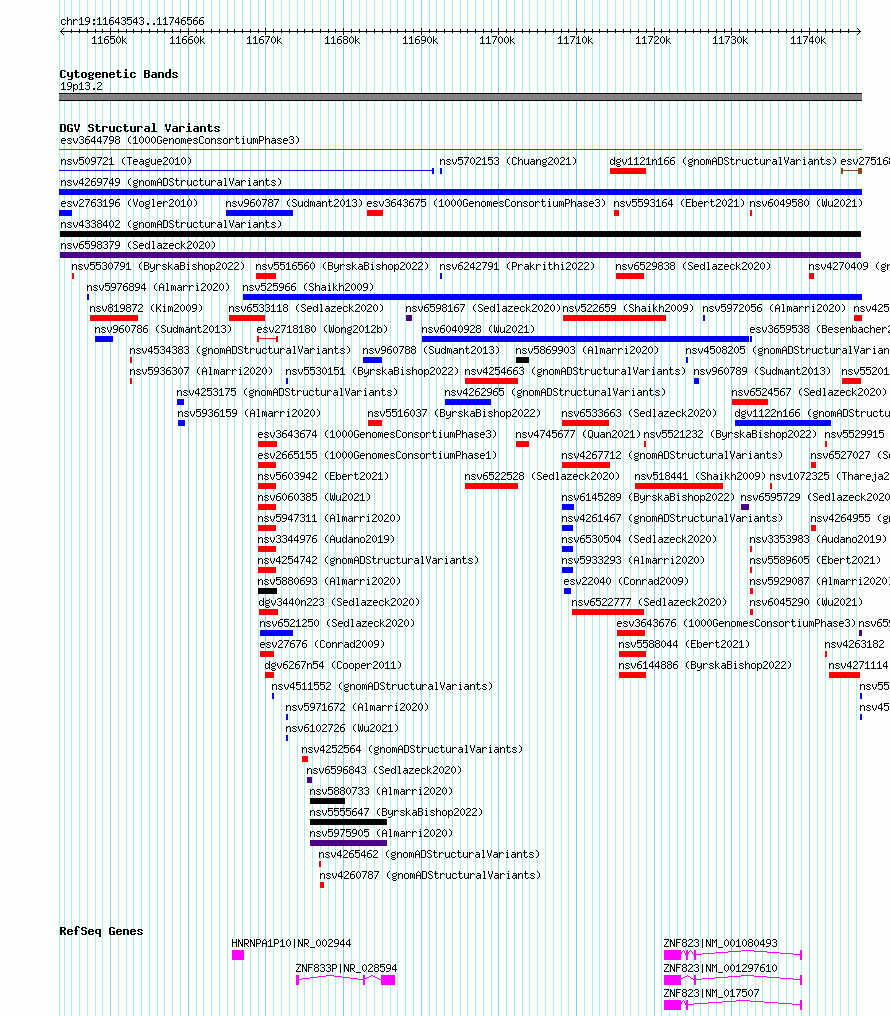Click blue bar under nsv6040928 (Wu2021)
The height and width of the screenshot is (1016, 890).
(586, 339)
